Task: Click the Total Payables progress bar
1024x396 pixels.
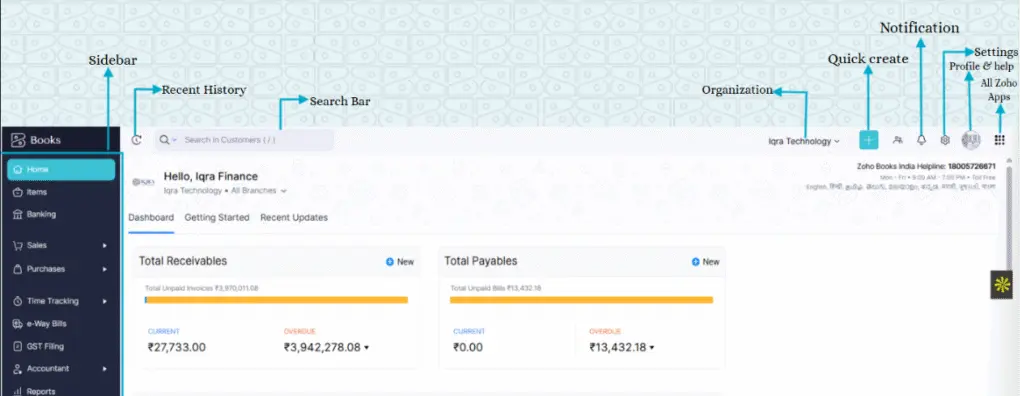Action: [x=581, y=300]
